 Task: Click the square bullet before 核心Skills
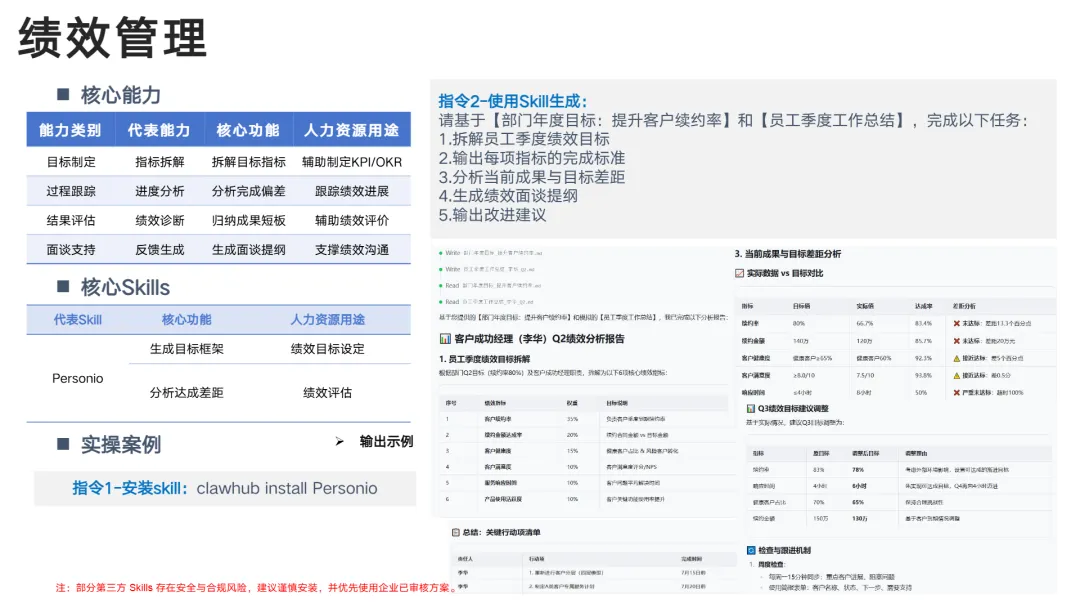(x=63, y=286)
